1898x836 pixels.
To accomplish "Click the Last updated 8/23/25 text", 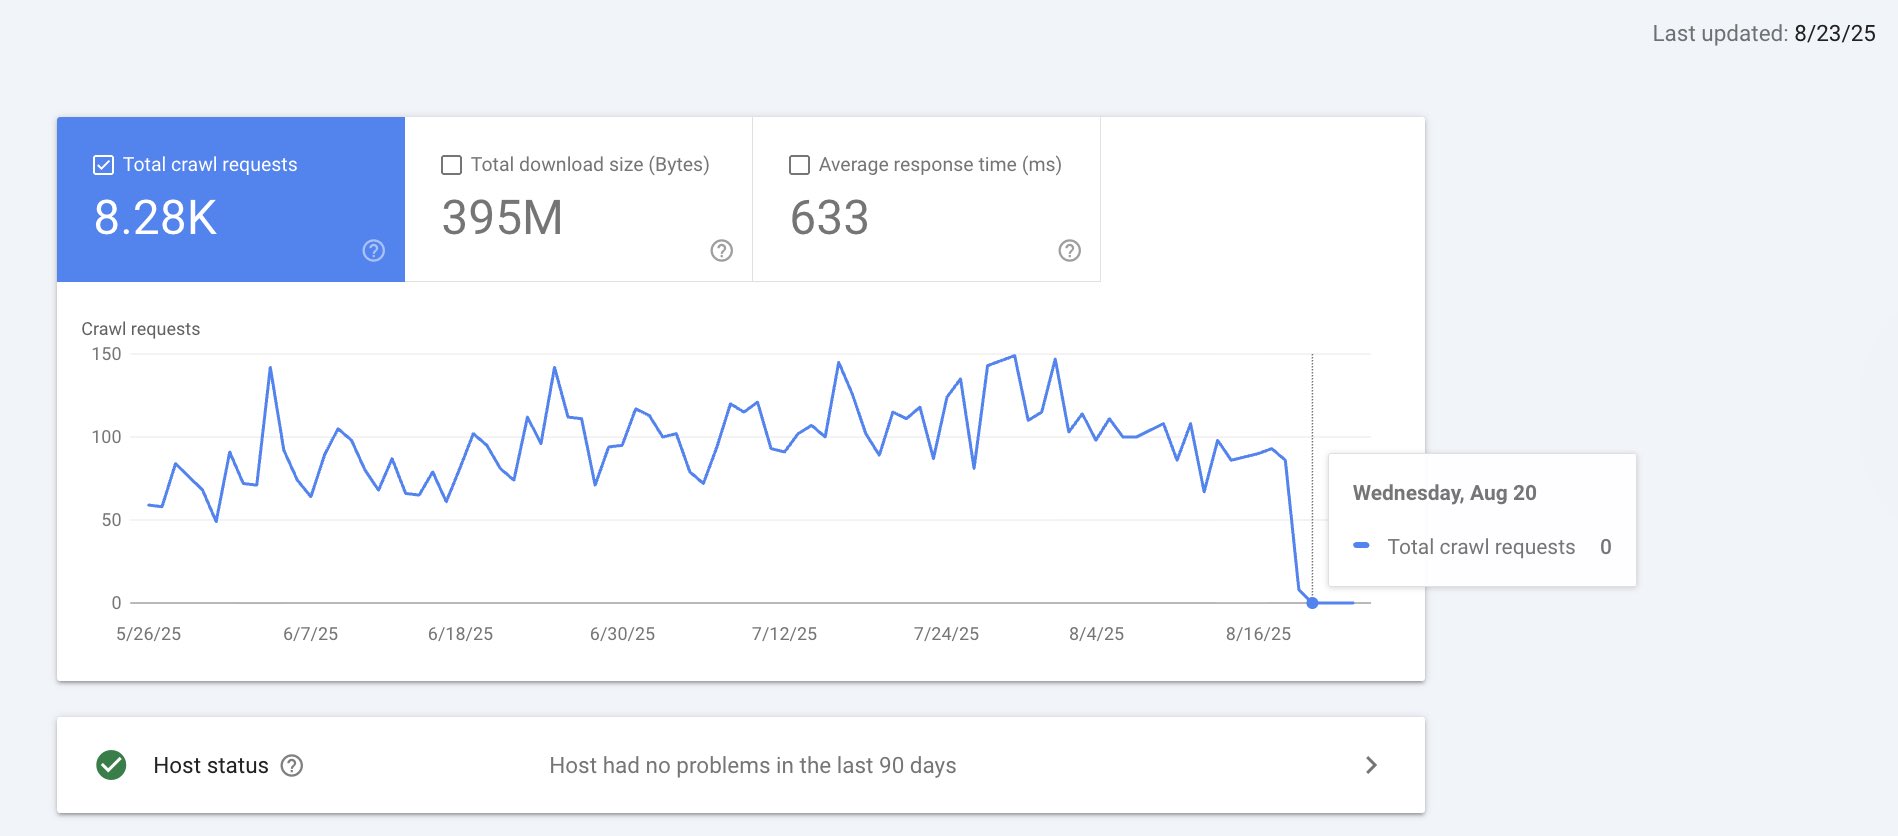I will click(1763, 34).
